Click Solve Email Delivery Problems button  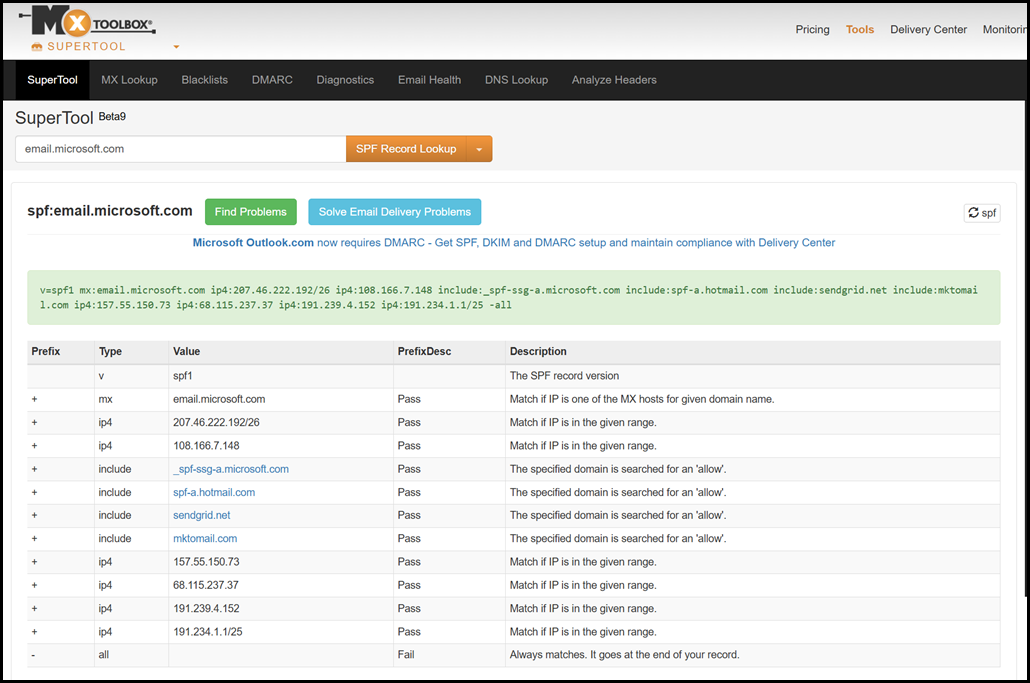pos(394,212)
